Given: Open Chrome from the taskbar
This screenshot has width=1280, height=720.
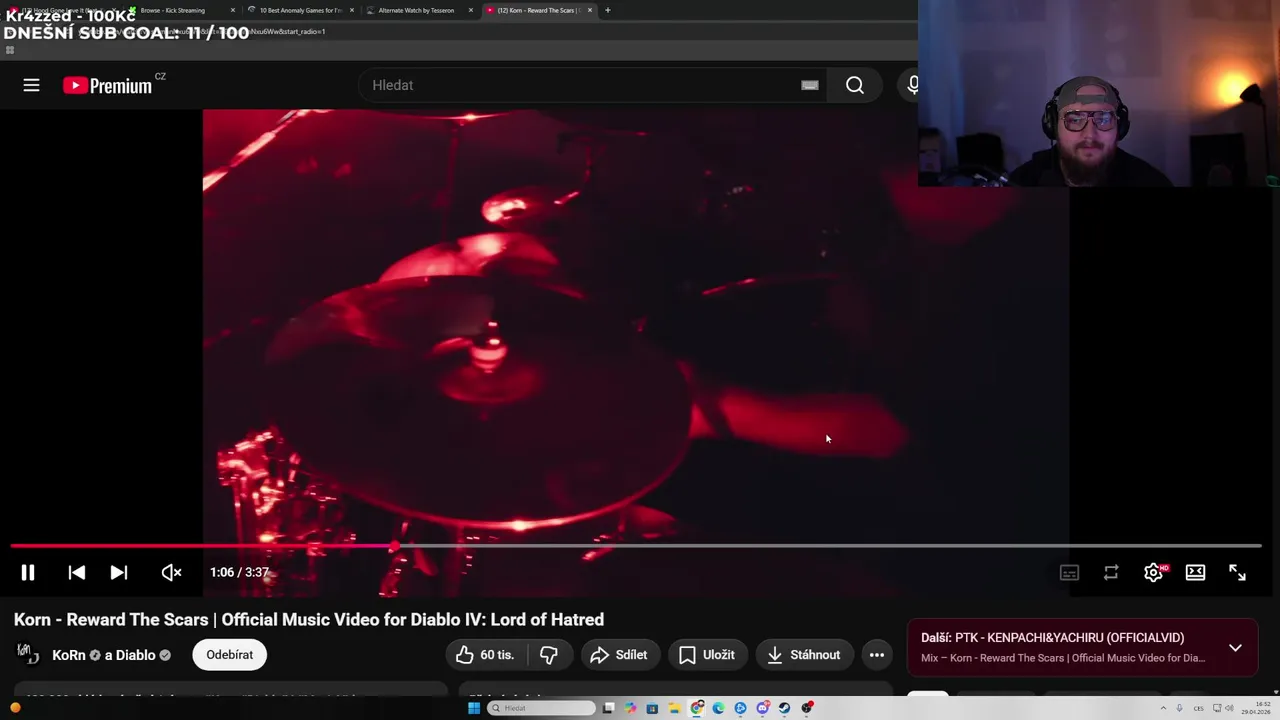Looking at the screenshot, I should [x=697, y=708].
